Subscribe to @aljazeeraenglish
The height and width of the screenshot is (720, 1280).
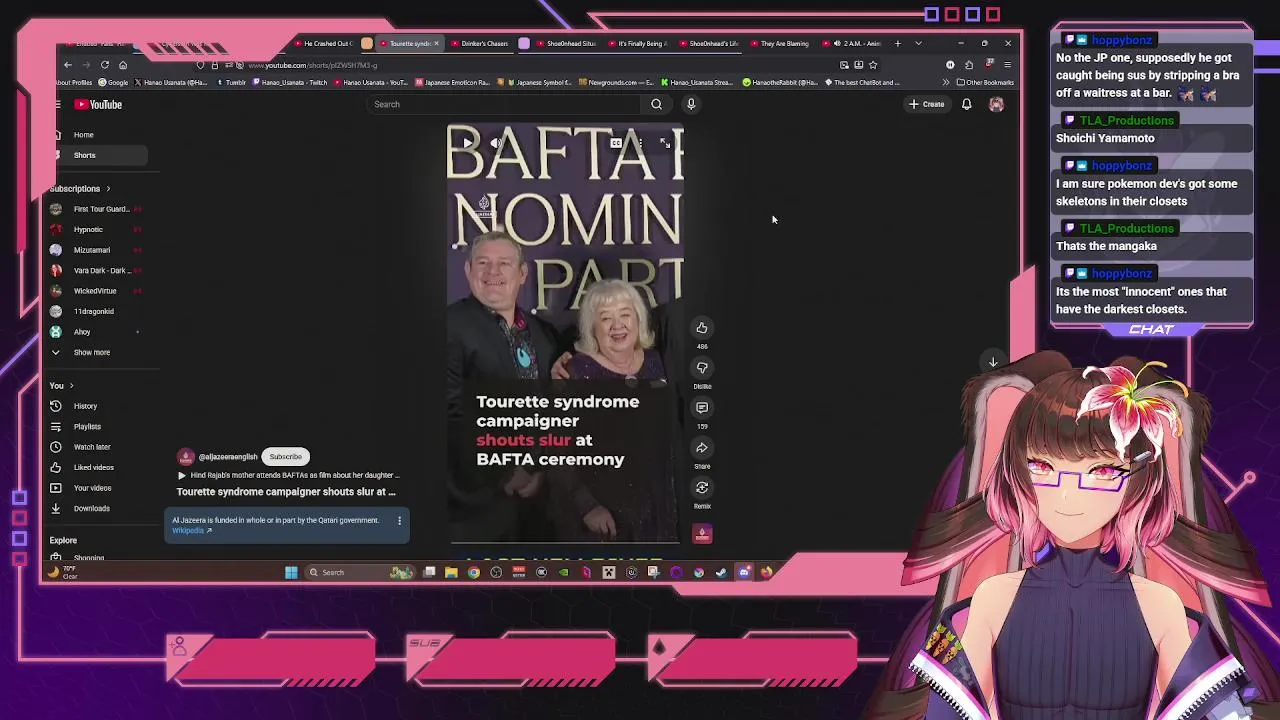(285, 457)
